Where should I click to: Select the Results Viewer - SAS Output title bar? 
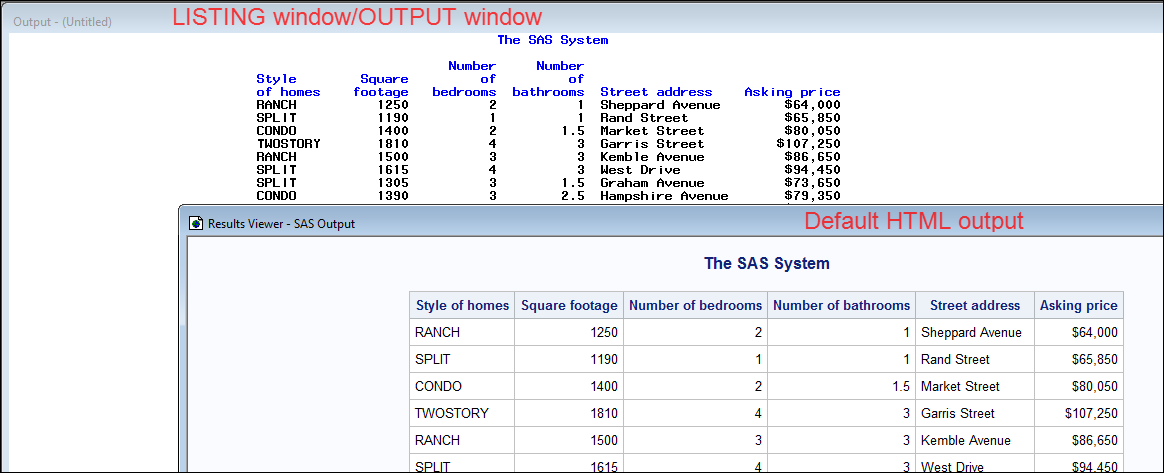point(281,224)
